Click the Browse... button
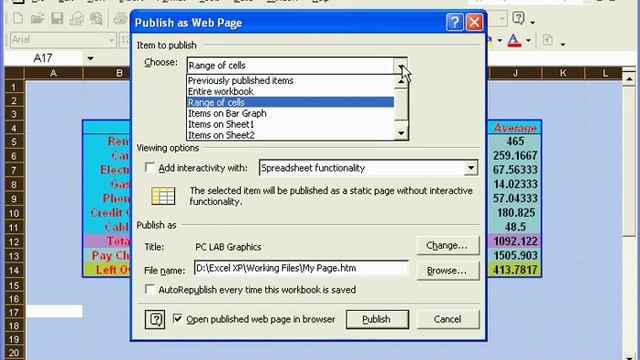The image size is (640, 360). pyautogui.click(x=447, y=271)
